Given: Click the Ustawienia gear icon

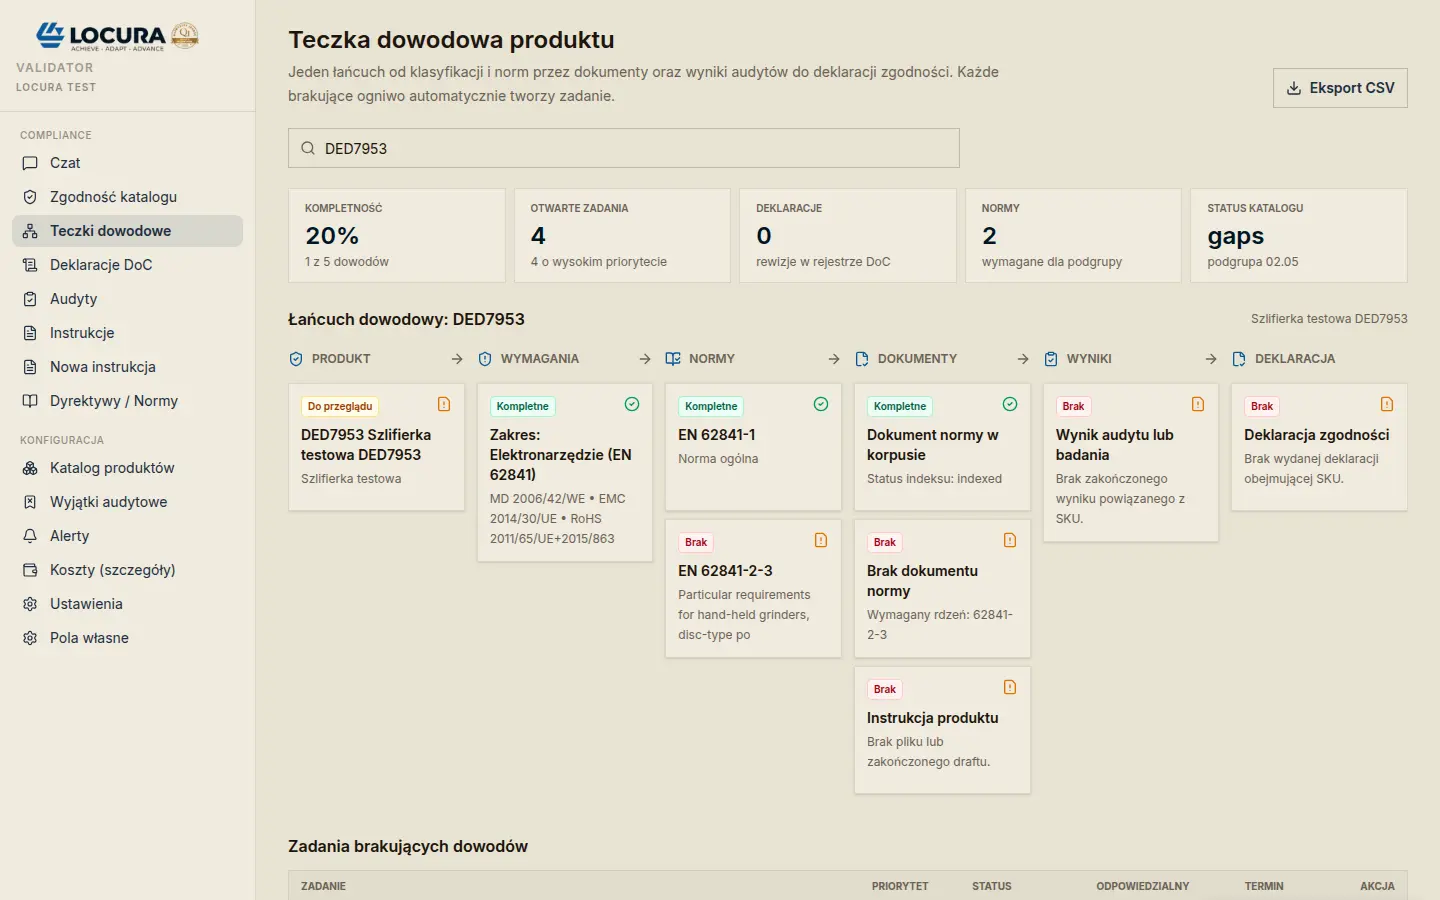Looking at the screenshot, I should click(x=30, y=604).
